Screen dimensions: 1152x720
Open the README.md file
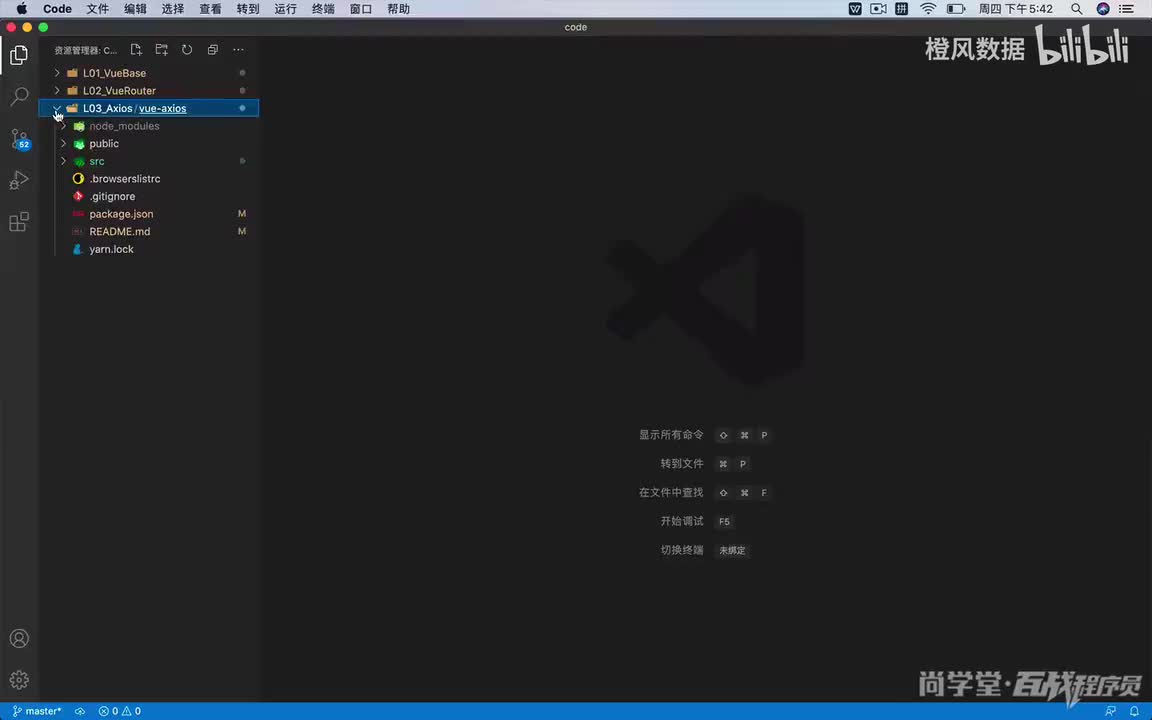point(148,231)
